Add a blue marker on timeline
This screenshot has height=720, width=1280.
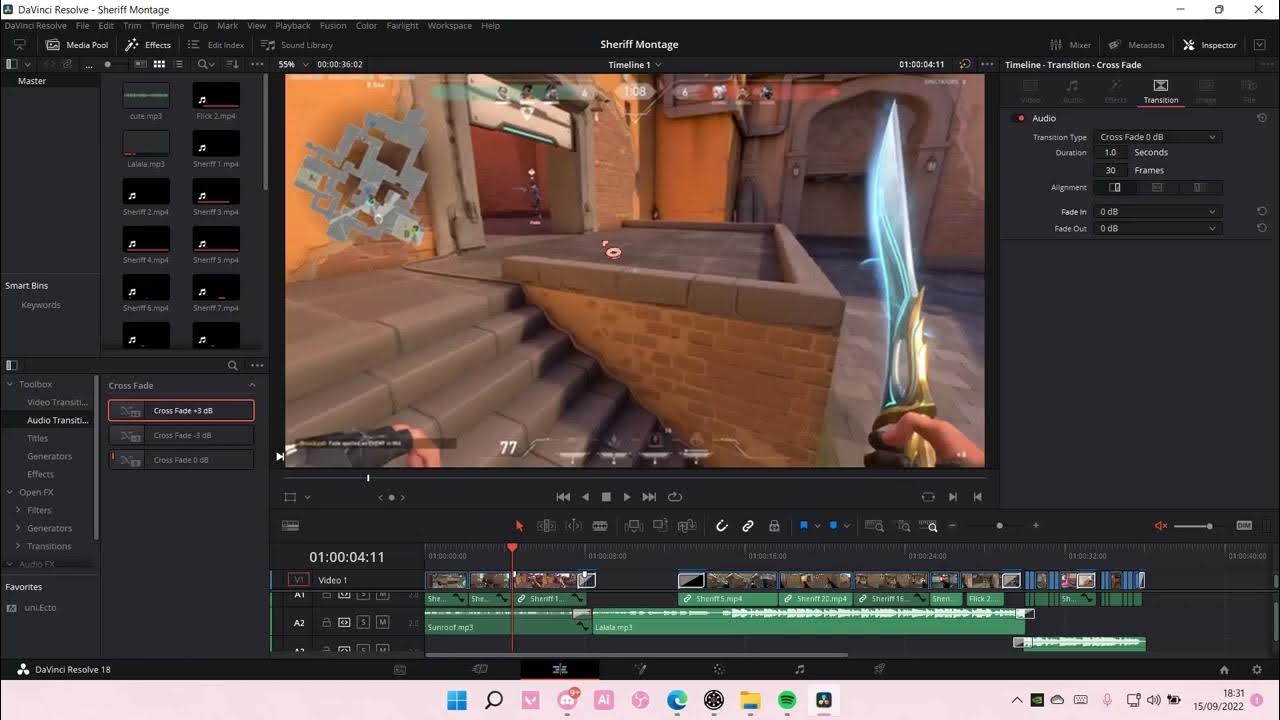click(833, 526)
